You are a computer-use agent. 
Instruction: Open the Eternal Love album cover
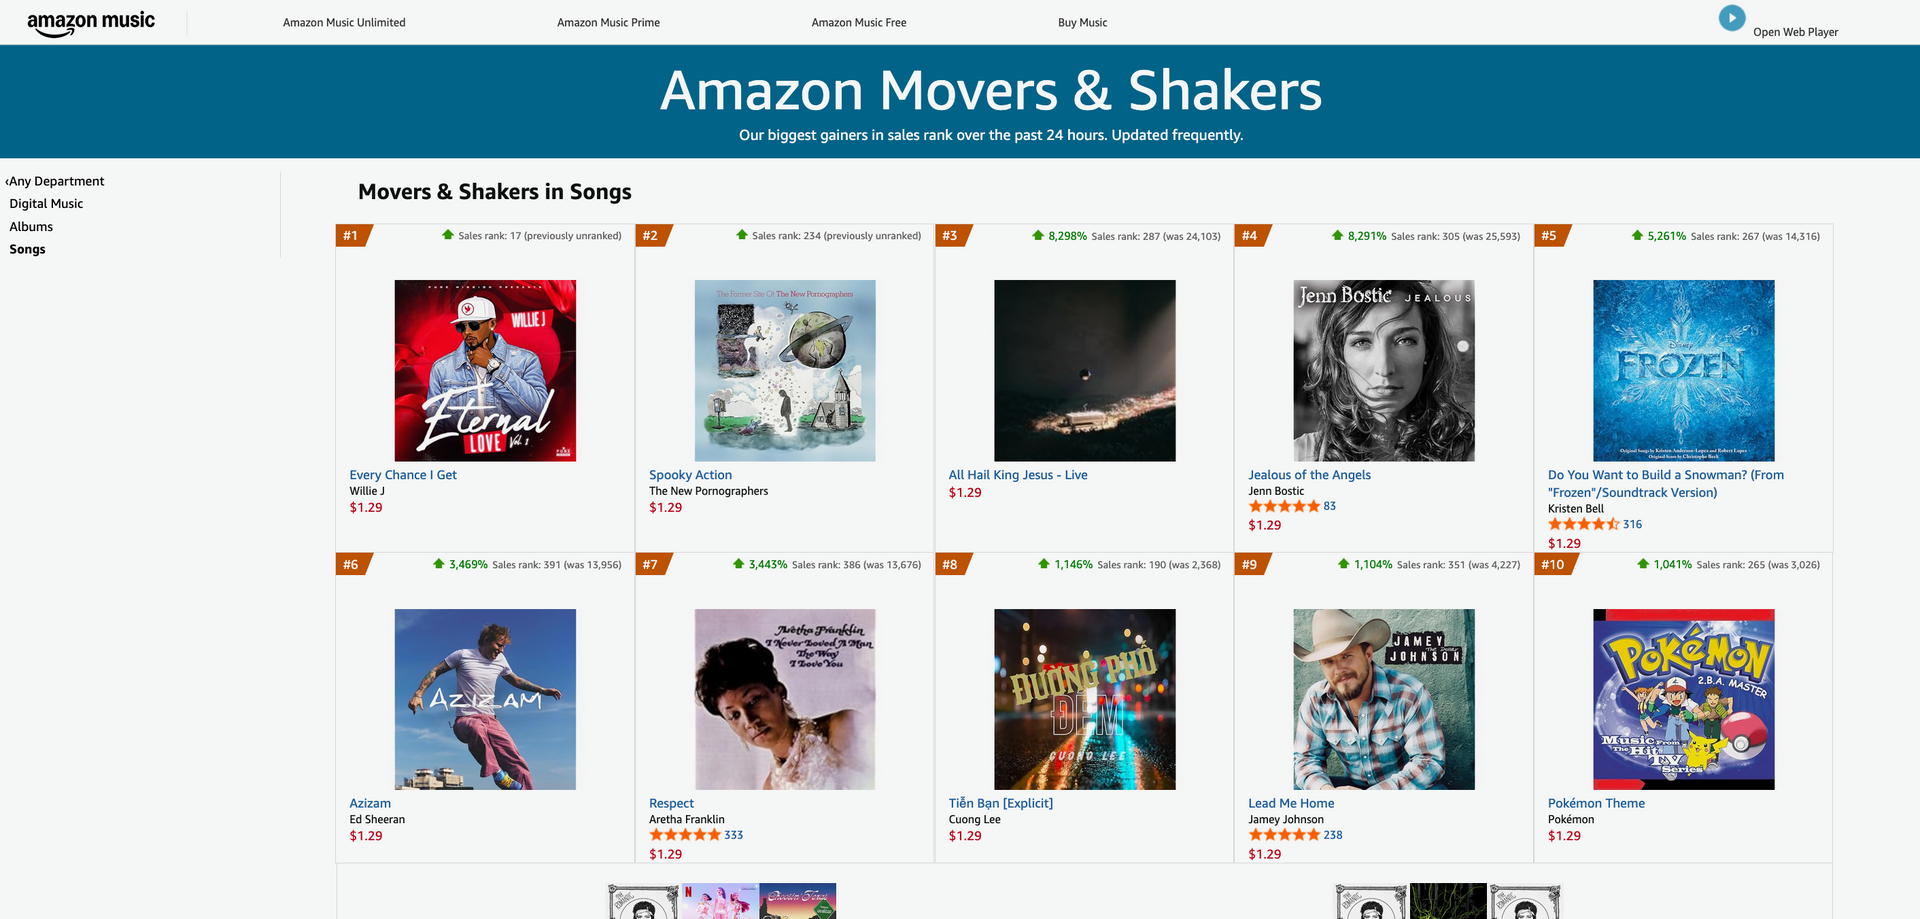pyautogui.click(x=485, y=370)
